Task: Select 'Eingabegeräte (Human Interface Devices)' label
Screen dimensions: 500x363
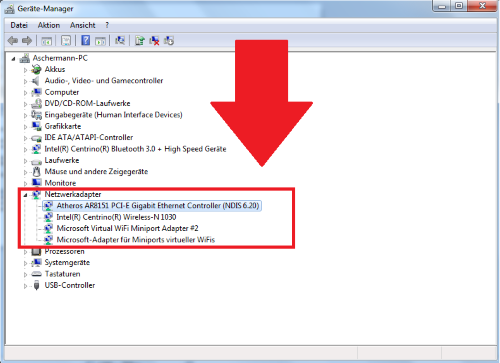Action: pyautogui.click(x=113, y=115)
